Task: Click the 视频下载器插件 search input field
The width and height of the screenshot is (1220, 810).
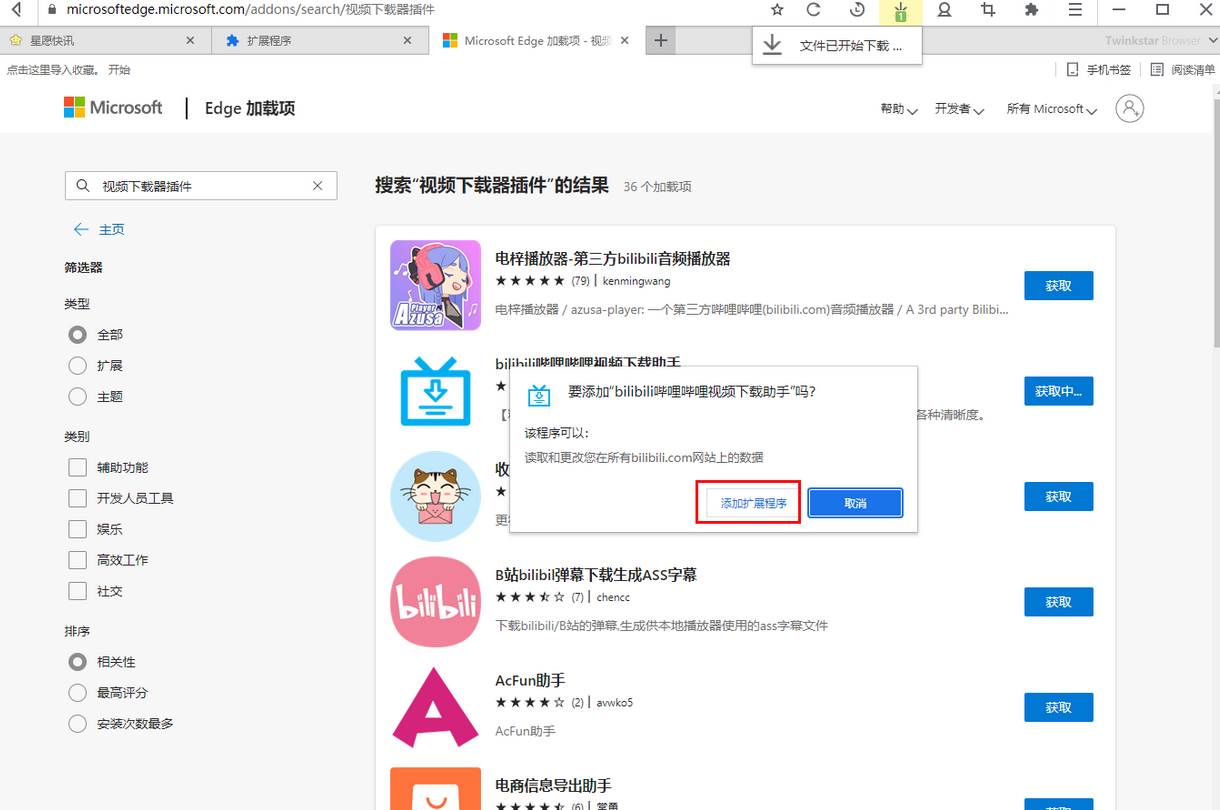Action: click(x=200, y=186)
